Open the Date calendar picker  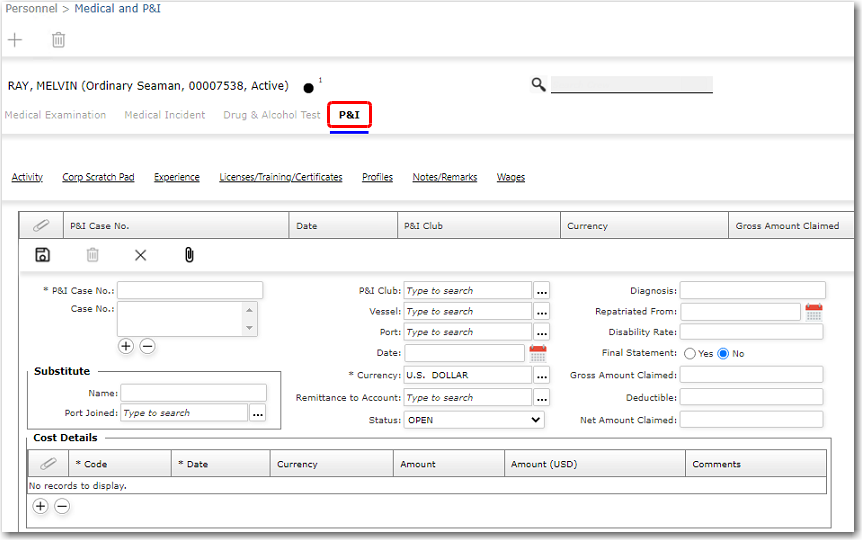538,353
